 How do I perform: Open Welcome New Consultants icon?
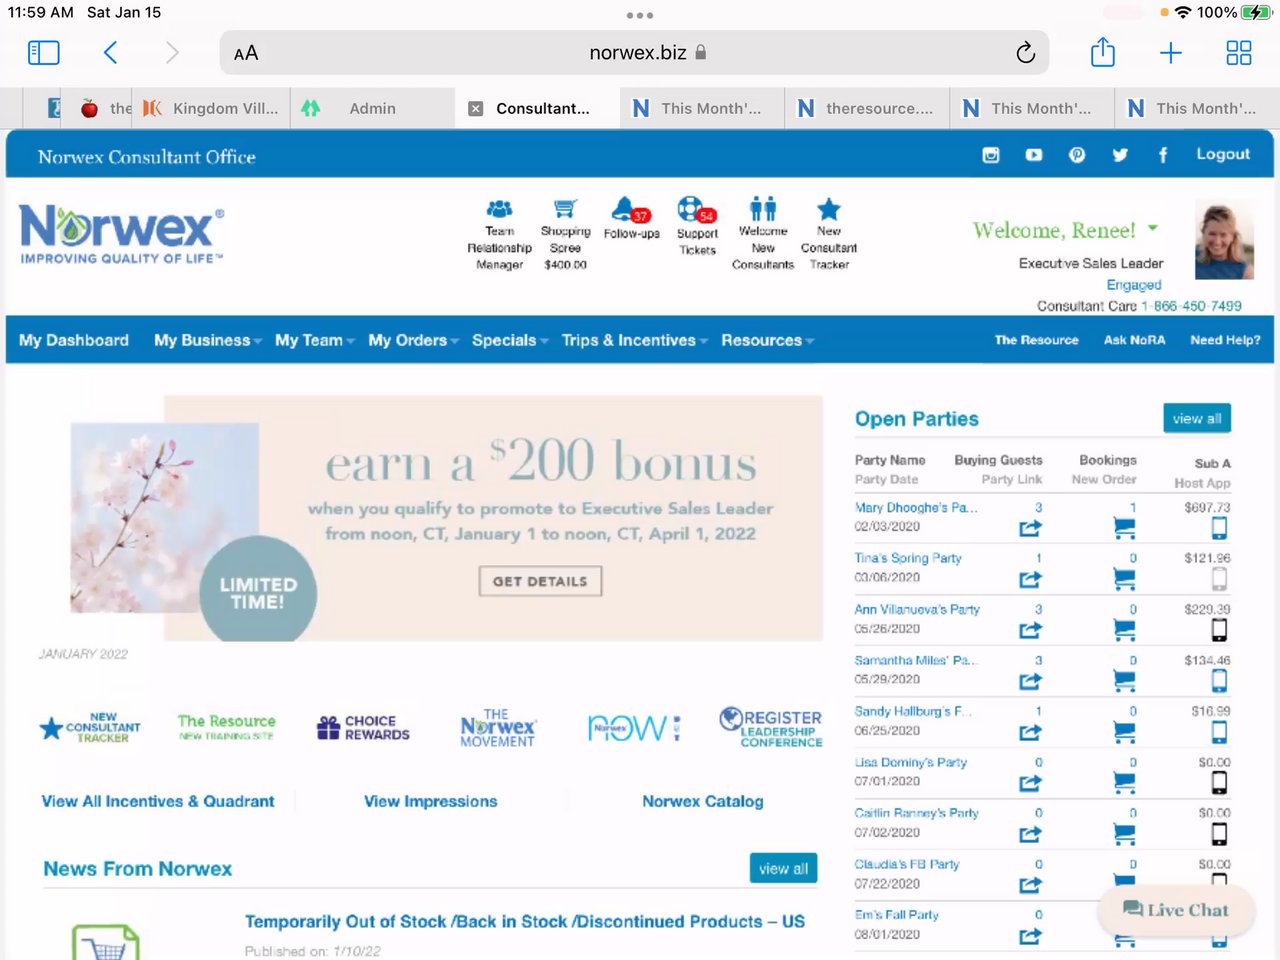[x=763, y=208]
